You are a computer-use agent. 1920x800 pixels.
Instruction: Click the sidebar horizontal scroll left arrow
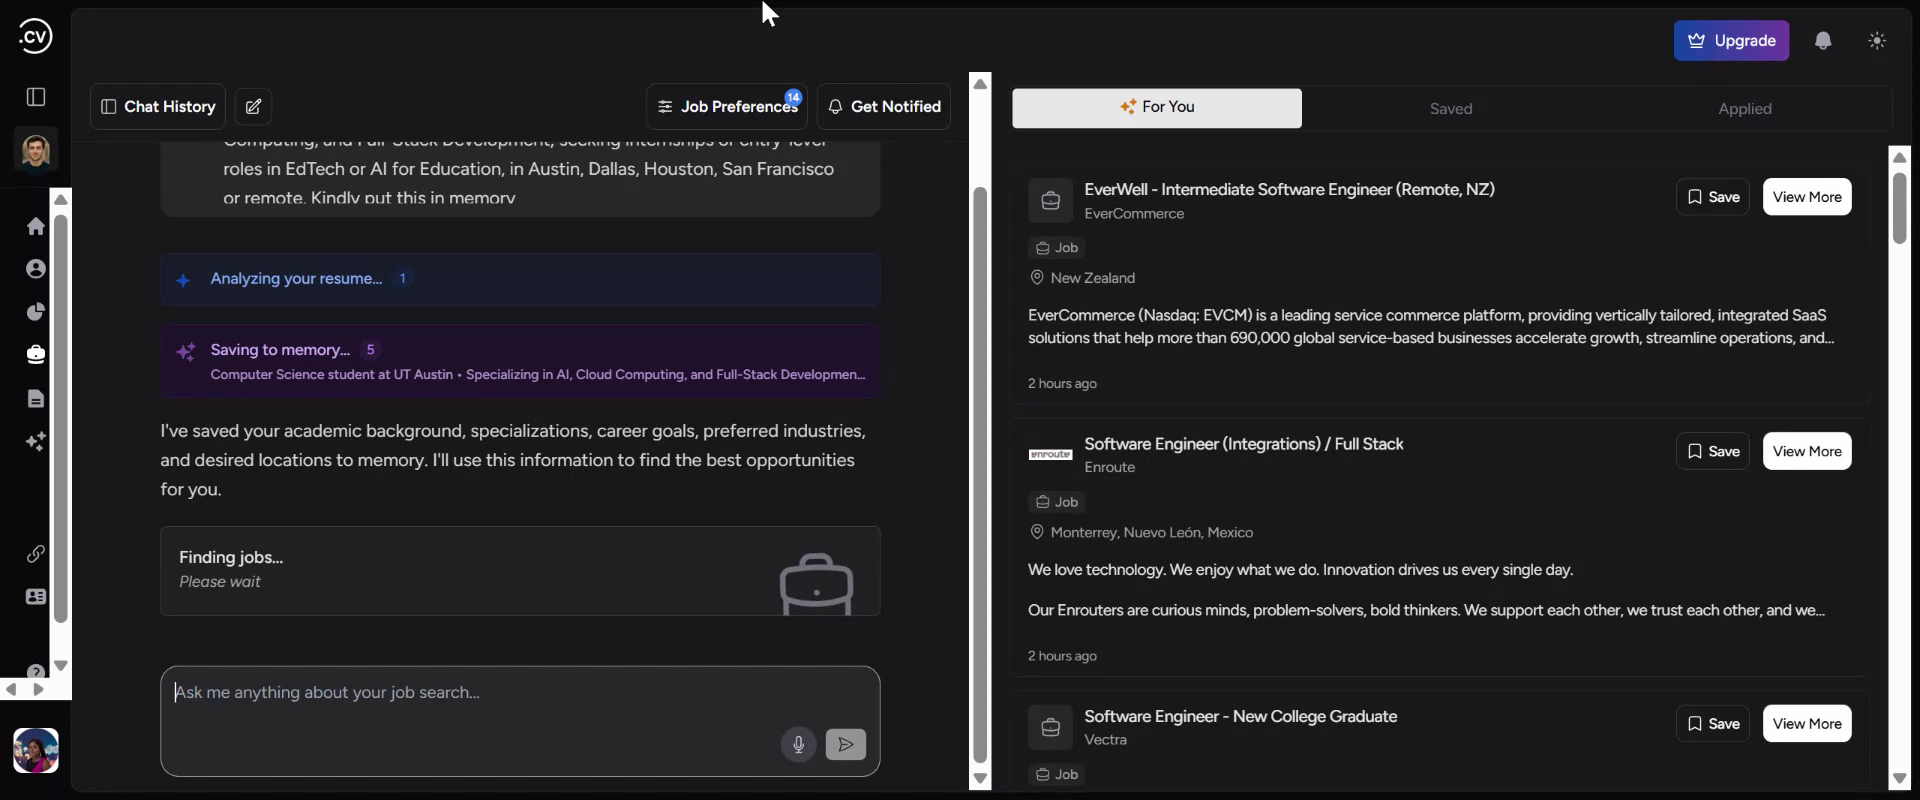11,690
